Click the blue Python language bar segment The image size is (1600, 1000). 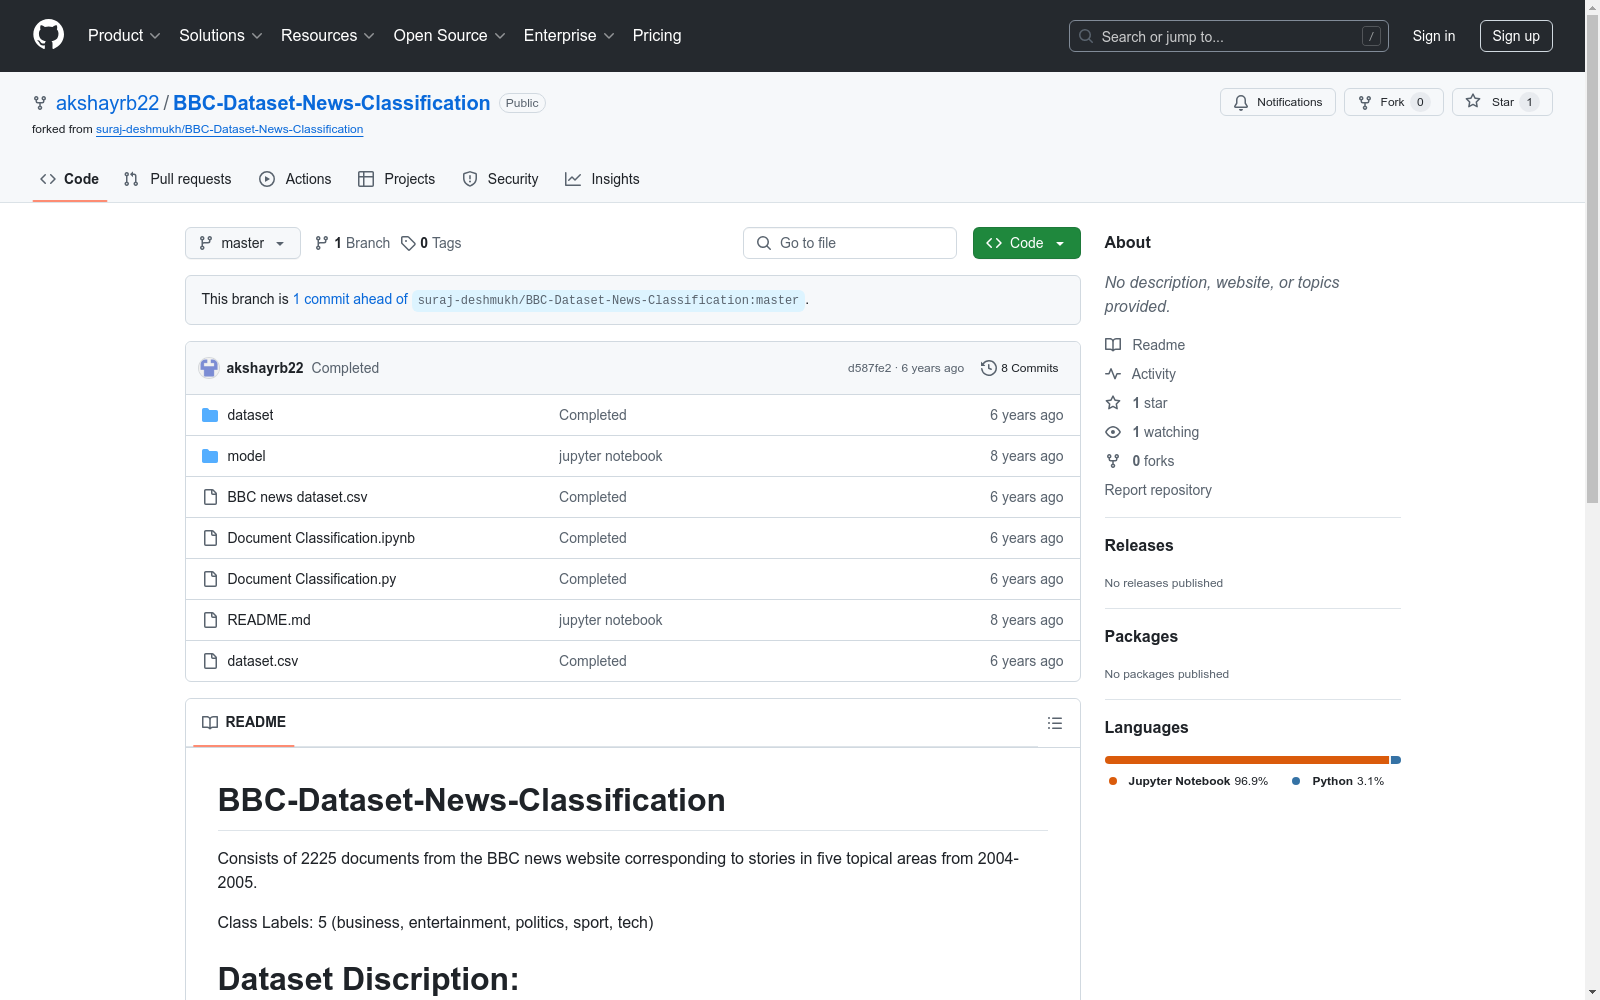(1396, 760)
